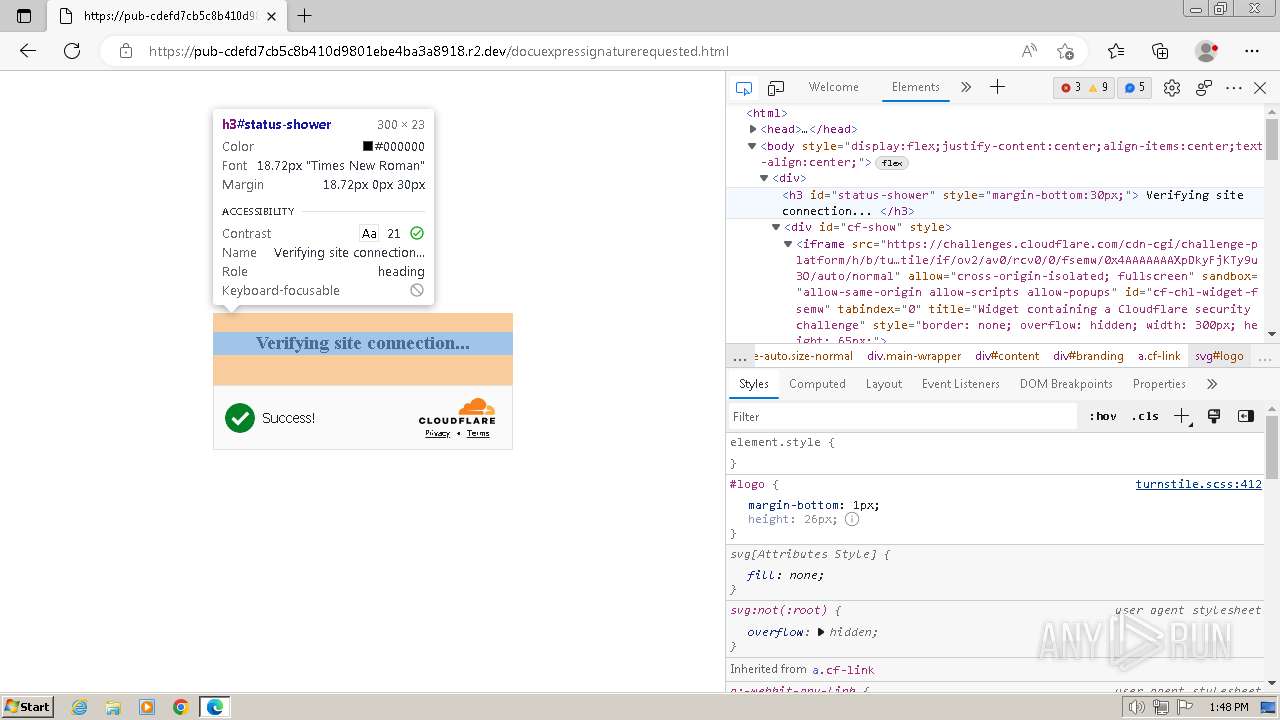Open the Layout pane tab

pos(883,384)
